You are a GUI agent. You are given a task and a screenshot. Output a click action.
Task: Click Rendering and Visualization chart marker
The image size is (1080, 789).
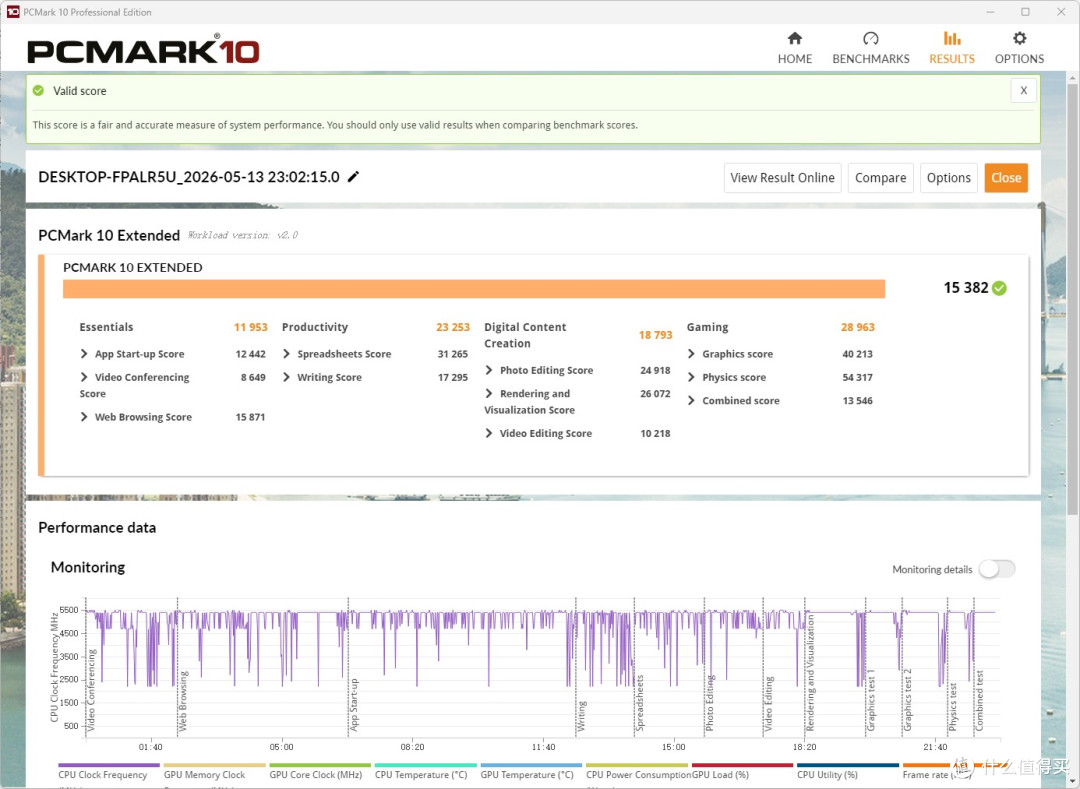coord(810,673)
